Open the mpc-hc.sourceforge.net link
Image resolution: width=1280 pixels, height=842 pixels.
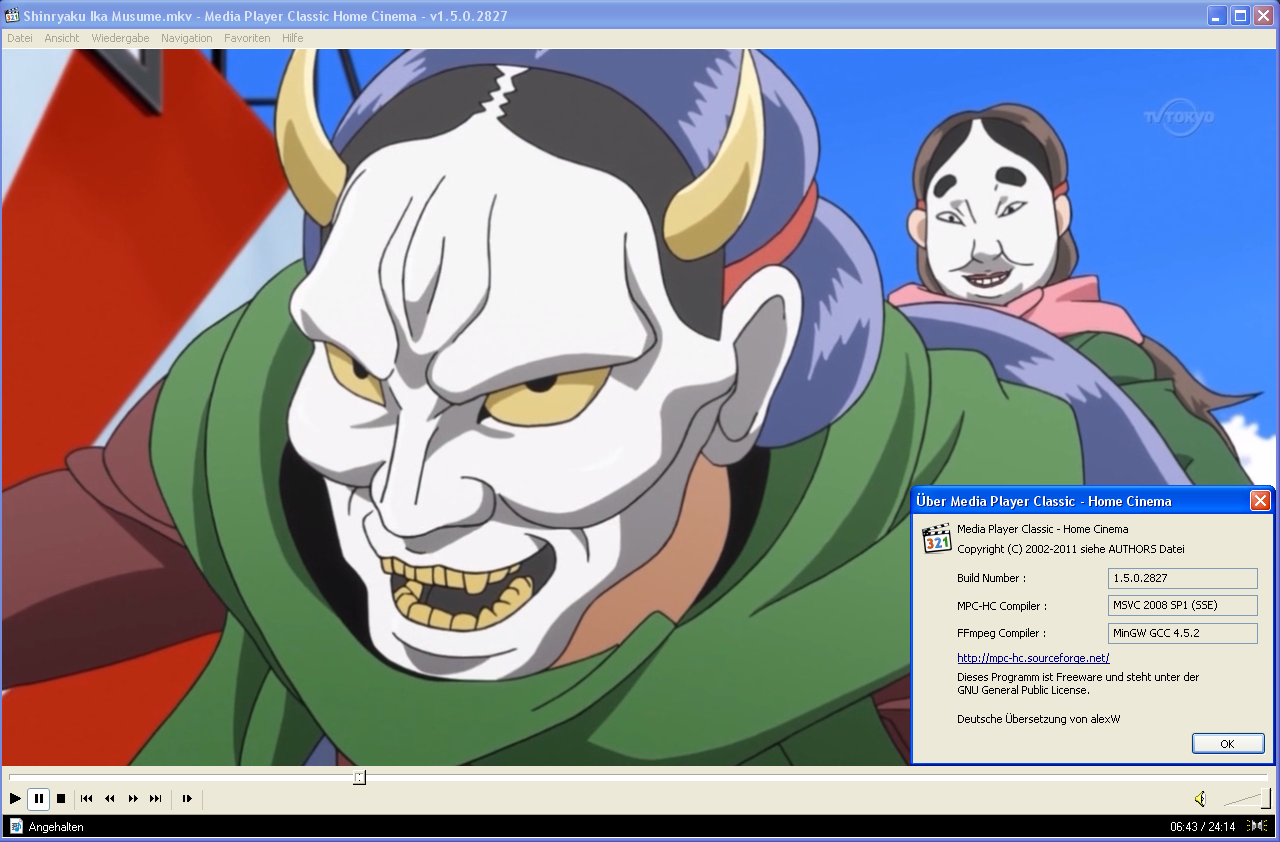coord(1033,658)
